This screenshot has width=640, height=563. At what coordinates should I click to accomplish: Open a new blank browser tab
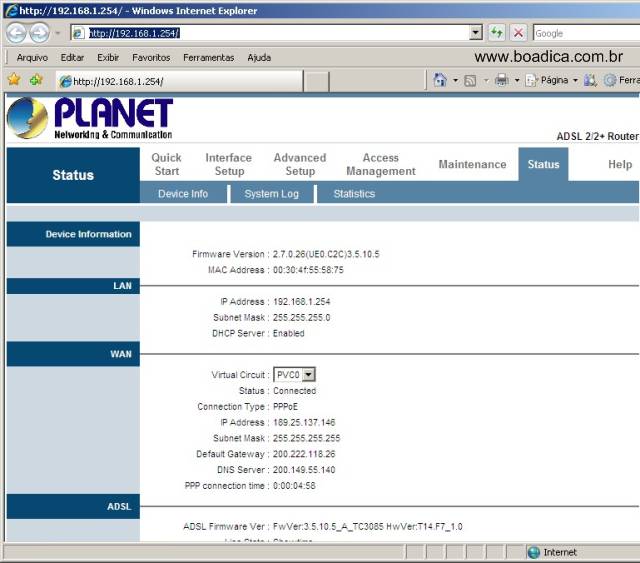316,82
